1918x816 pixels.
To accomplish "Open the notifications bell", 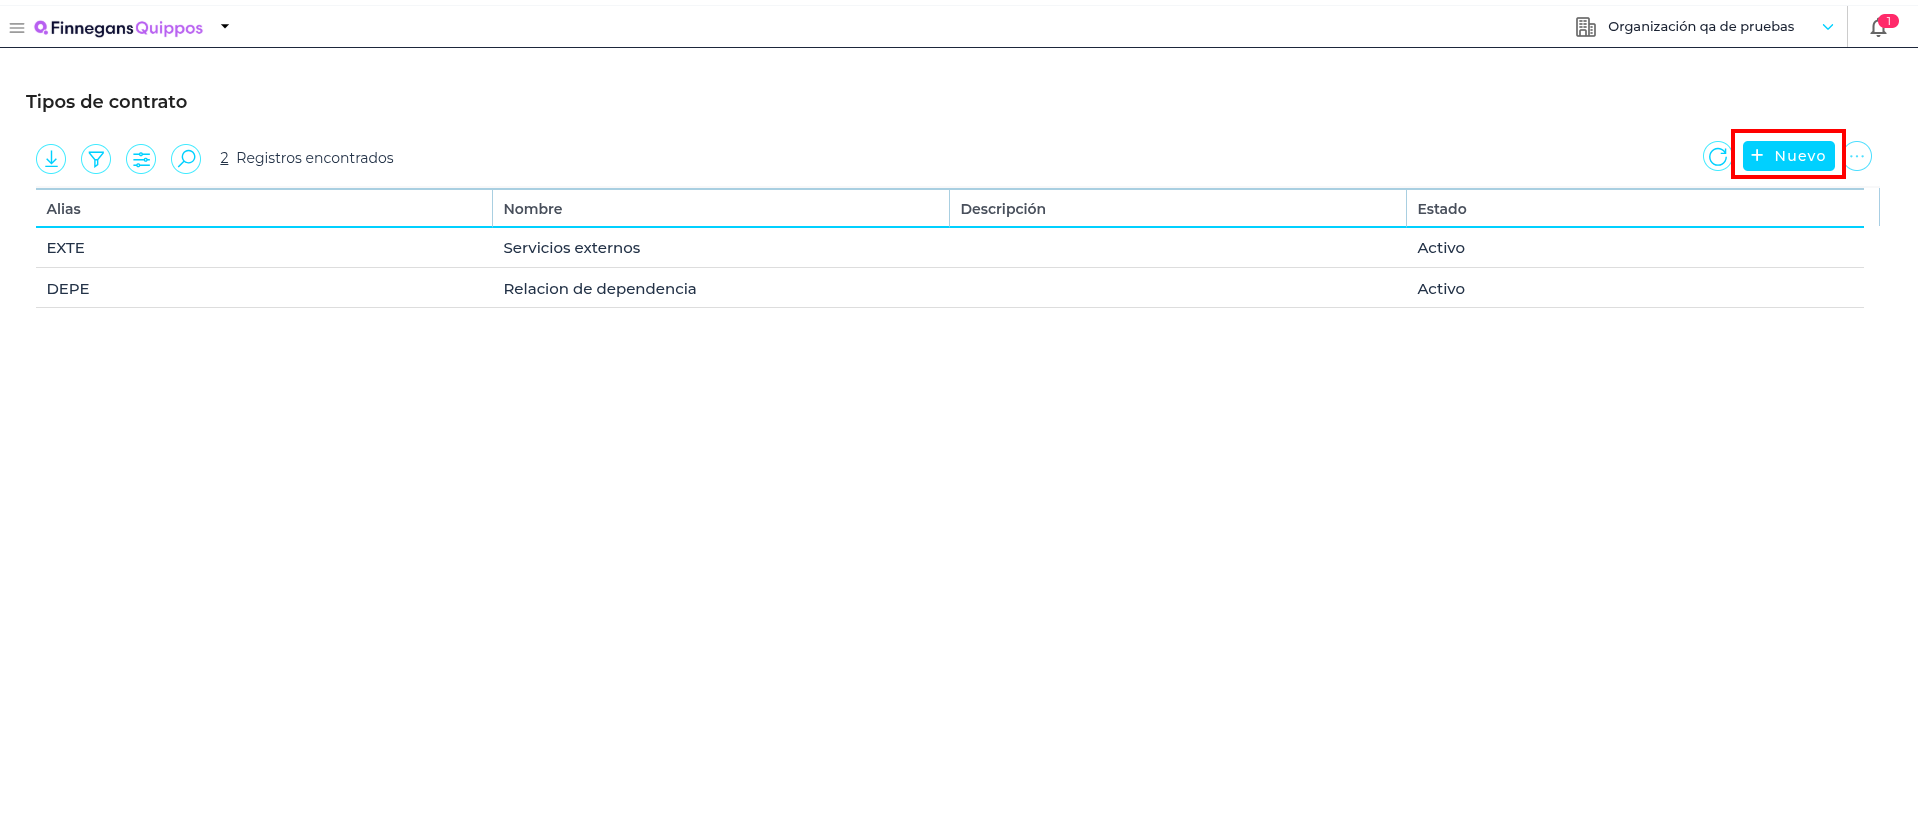I will 1879,28.
